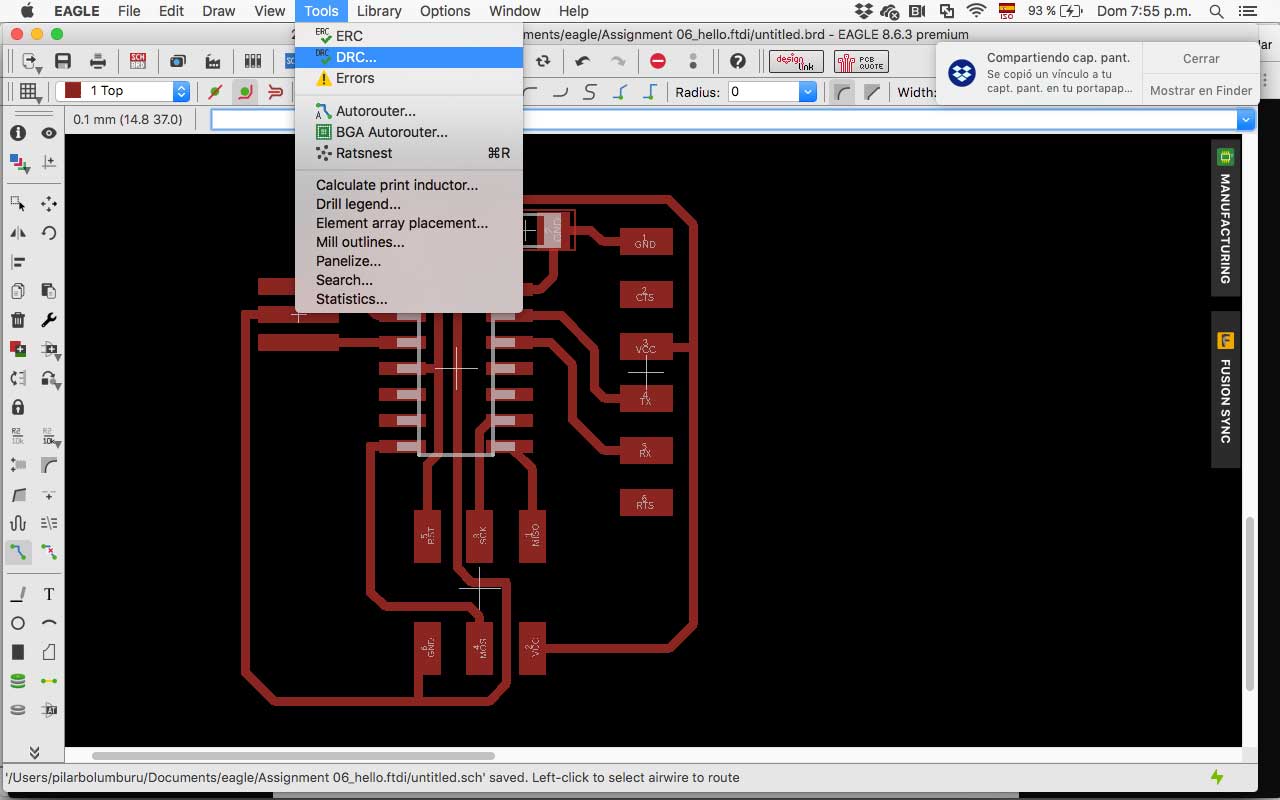Select the Arc drawing tool
This screenshot has height=800, width=1280.
pos(48,623)
